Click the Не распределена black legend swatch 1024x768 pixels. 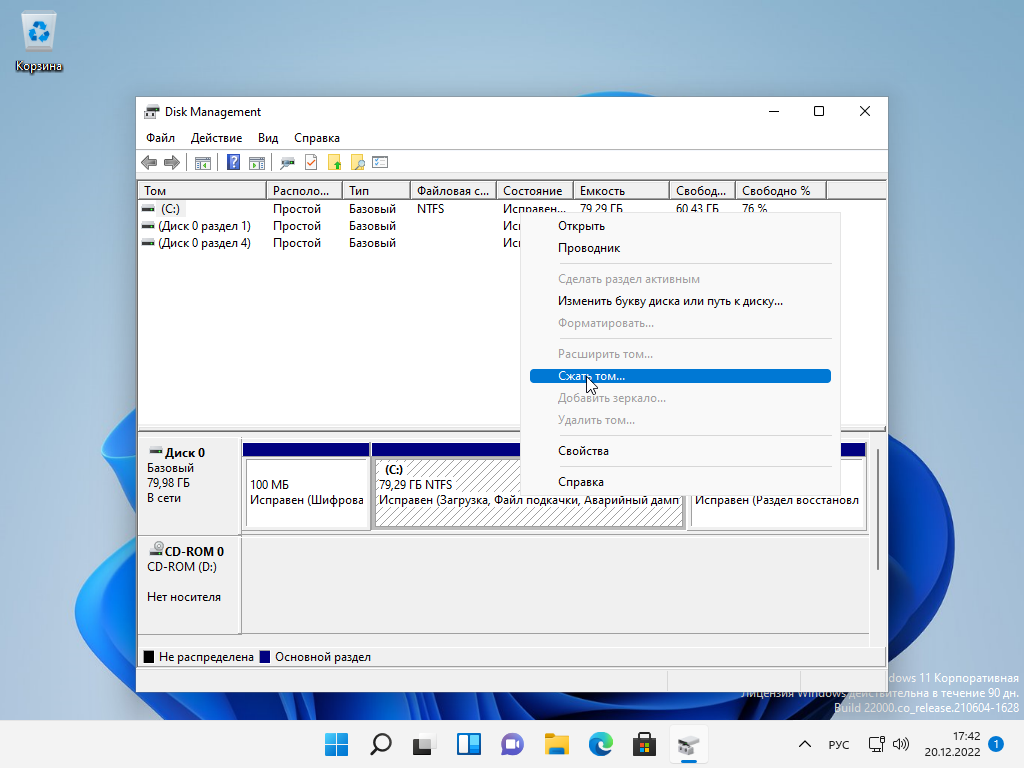[149, 657]
